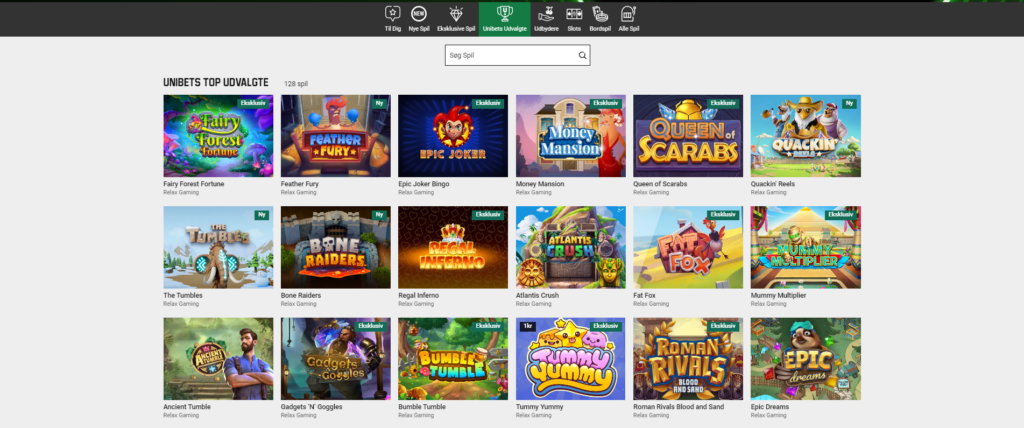The width and height of the screenshot is (1024, 428).
Task: Open The Tumbles game thumbnail
Action: 218,247
